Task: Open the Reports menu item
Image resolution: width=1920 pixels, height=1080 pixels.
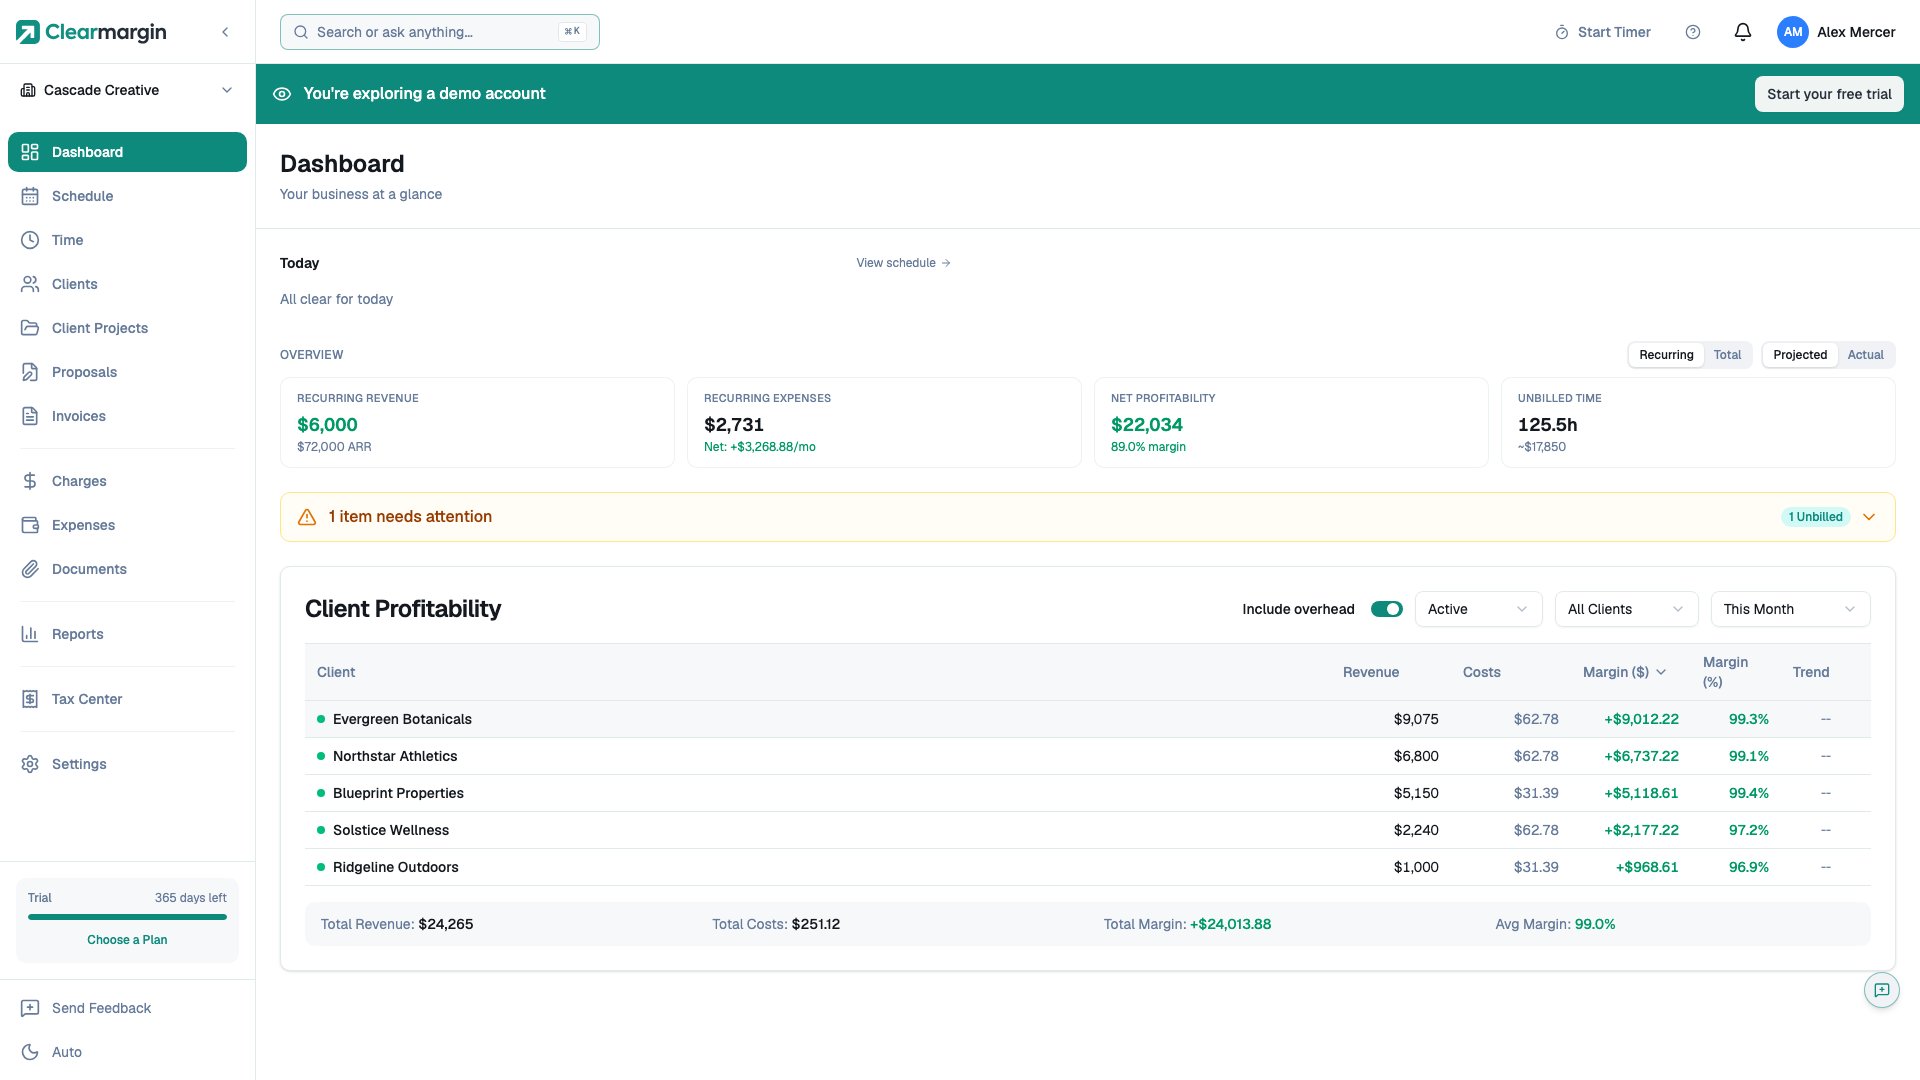Action: click(77, 634)
